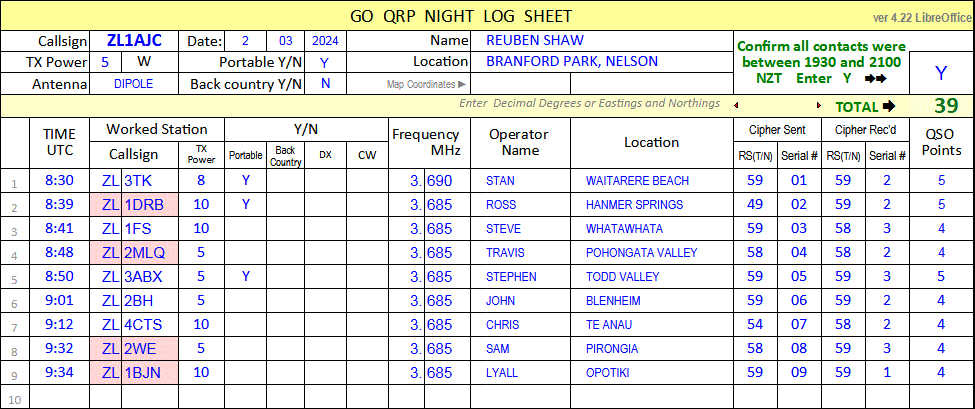The image size is (975, 409).
Task: Click the double black arrows beside Enter Y
Action: click(x=876, y=77)
